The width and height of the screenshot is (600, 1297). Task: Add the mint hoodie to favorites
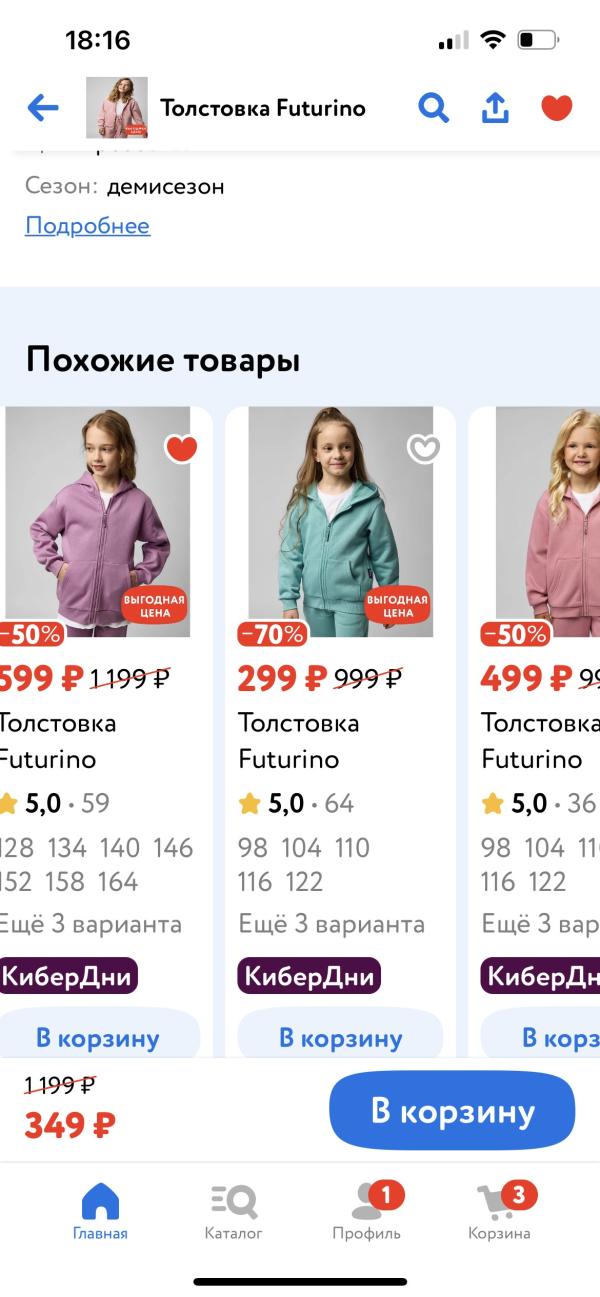(x=424, y=450)
